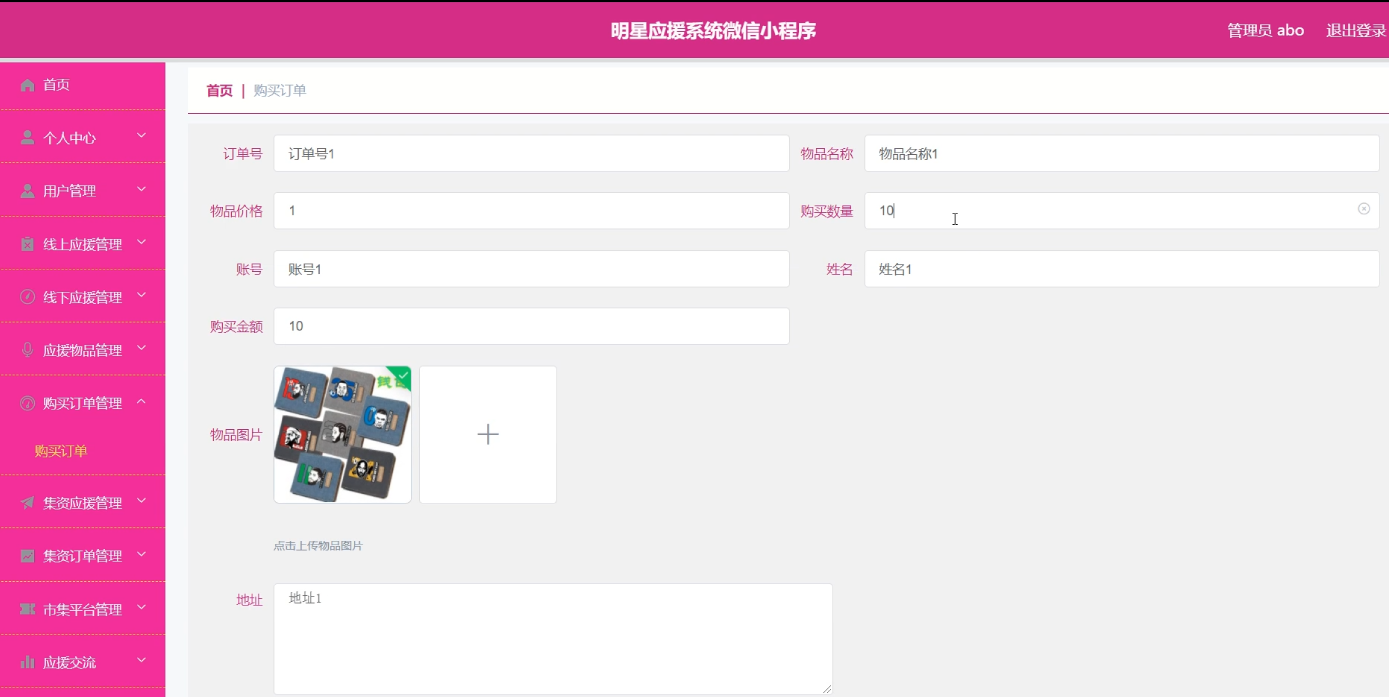The width and height of the screenshot is (1389, 697).
Task: Click the microphone icon beside 应援物品管理
Action: click(x=27, y=350)
